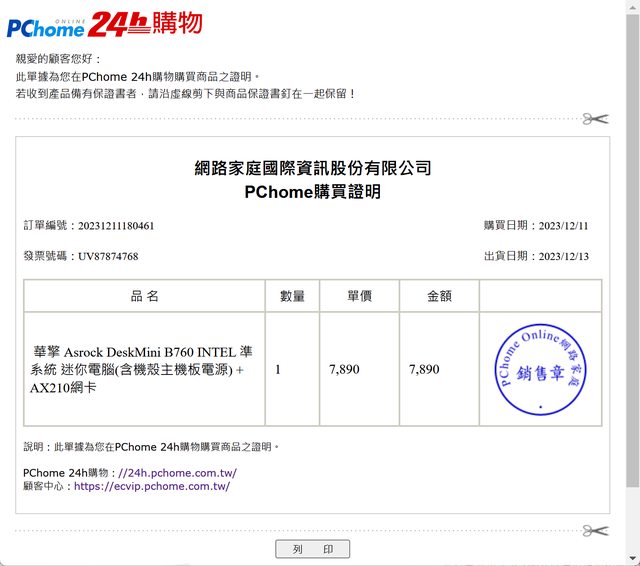Image resolution: width=640 pixels, height=566 pixels.
Task: Click the scrollbar down arrow
Action: (631, 558)
